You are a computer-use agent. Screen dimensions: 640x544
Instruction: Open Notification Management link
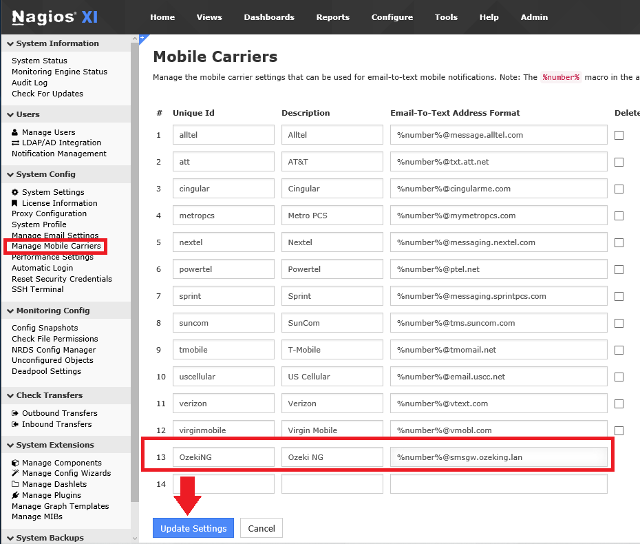[x=59, y=153]
